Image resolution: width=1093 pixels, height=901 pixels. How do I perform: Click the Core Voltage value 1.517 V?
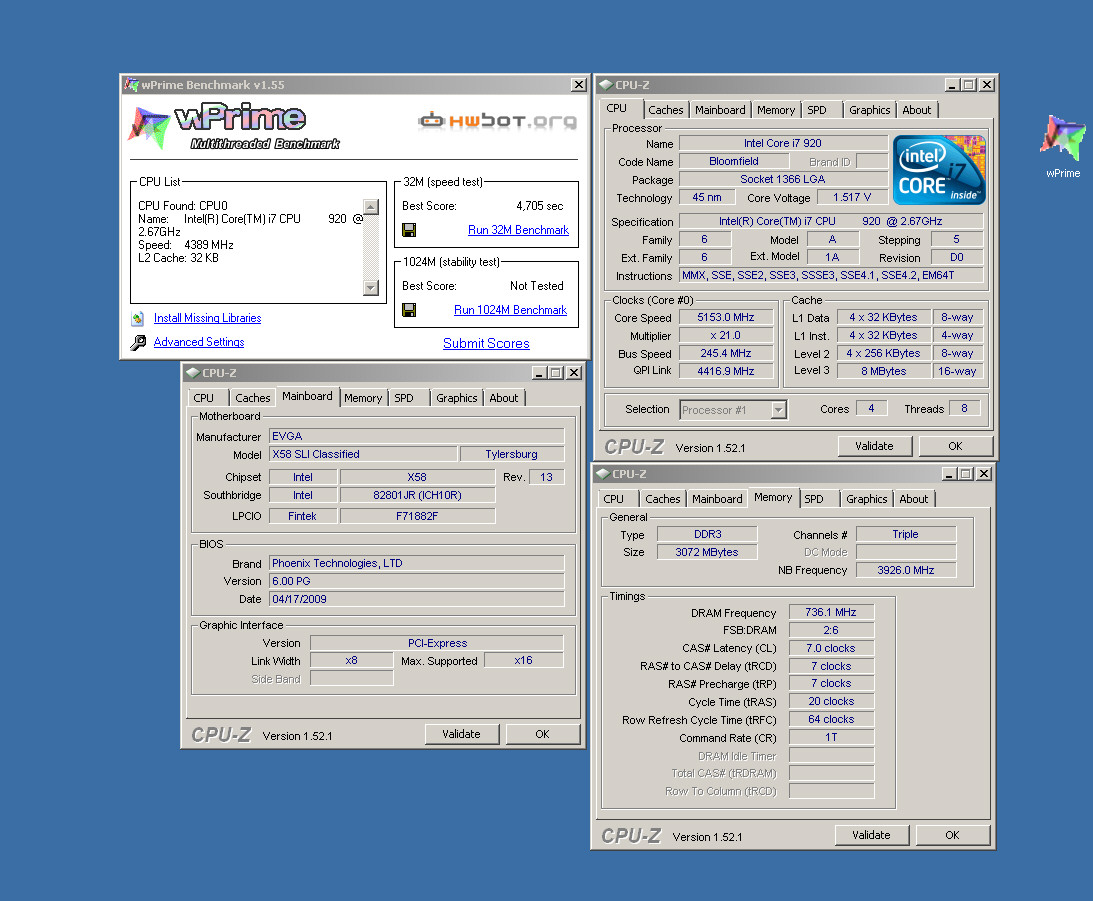(852, 197)
